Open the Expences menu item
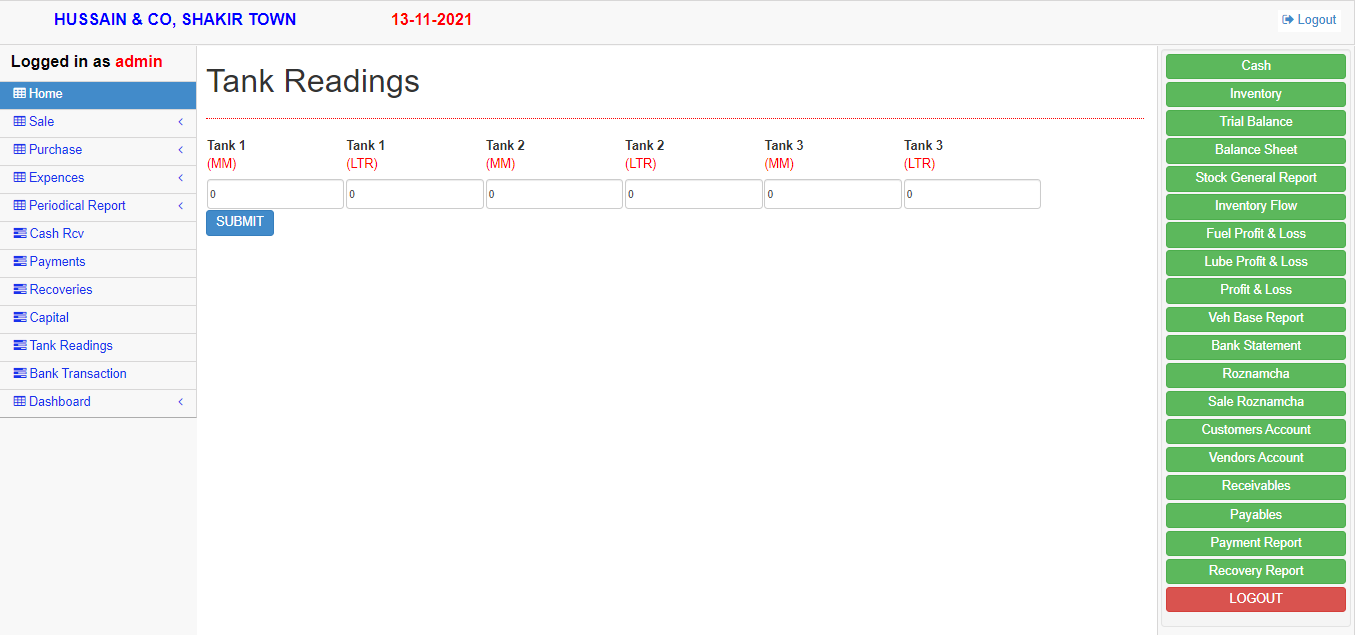This screenshot has height=642, width=1364. coord(56,178)
